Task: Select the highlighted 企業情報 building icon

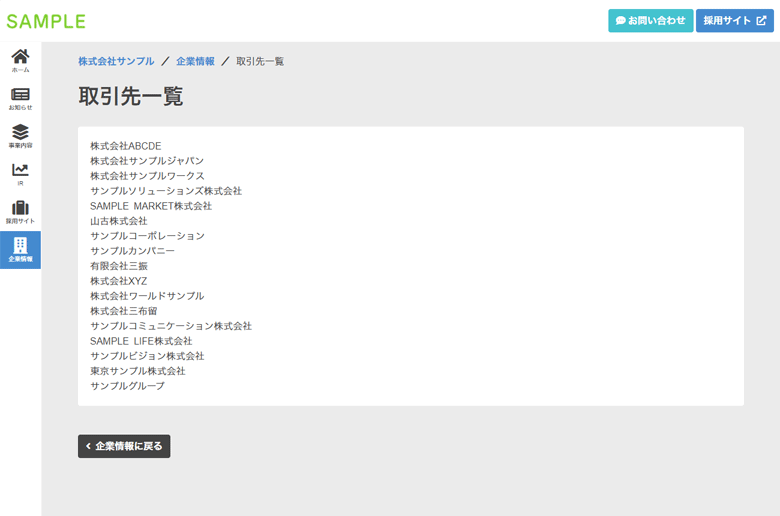Action: (20, 250)
